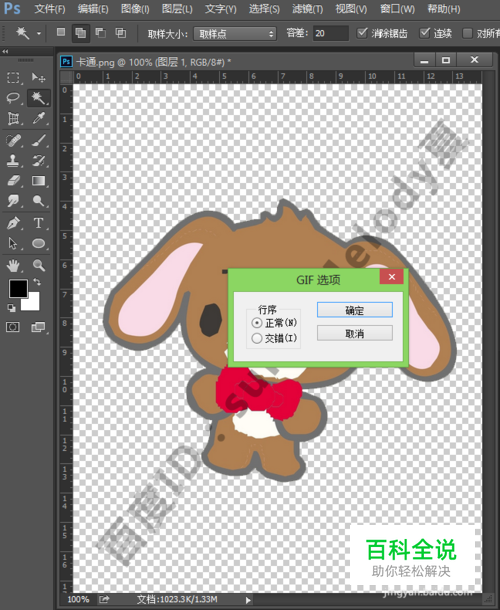Select the Zoom tool
This screenshot has height=610, width=500.
[38, 266]
